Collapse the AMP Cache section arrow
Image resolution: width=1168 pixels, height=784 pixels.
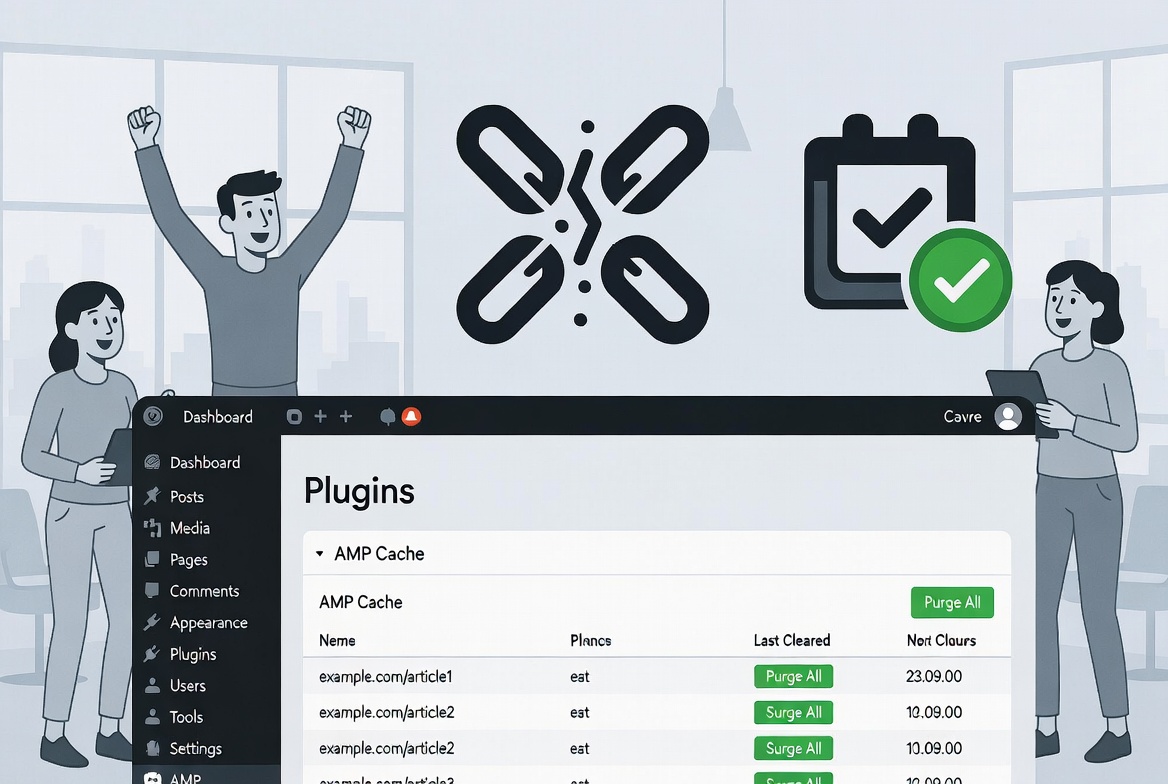click(320, 554)
